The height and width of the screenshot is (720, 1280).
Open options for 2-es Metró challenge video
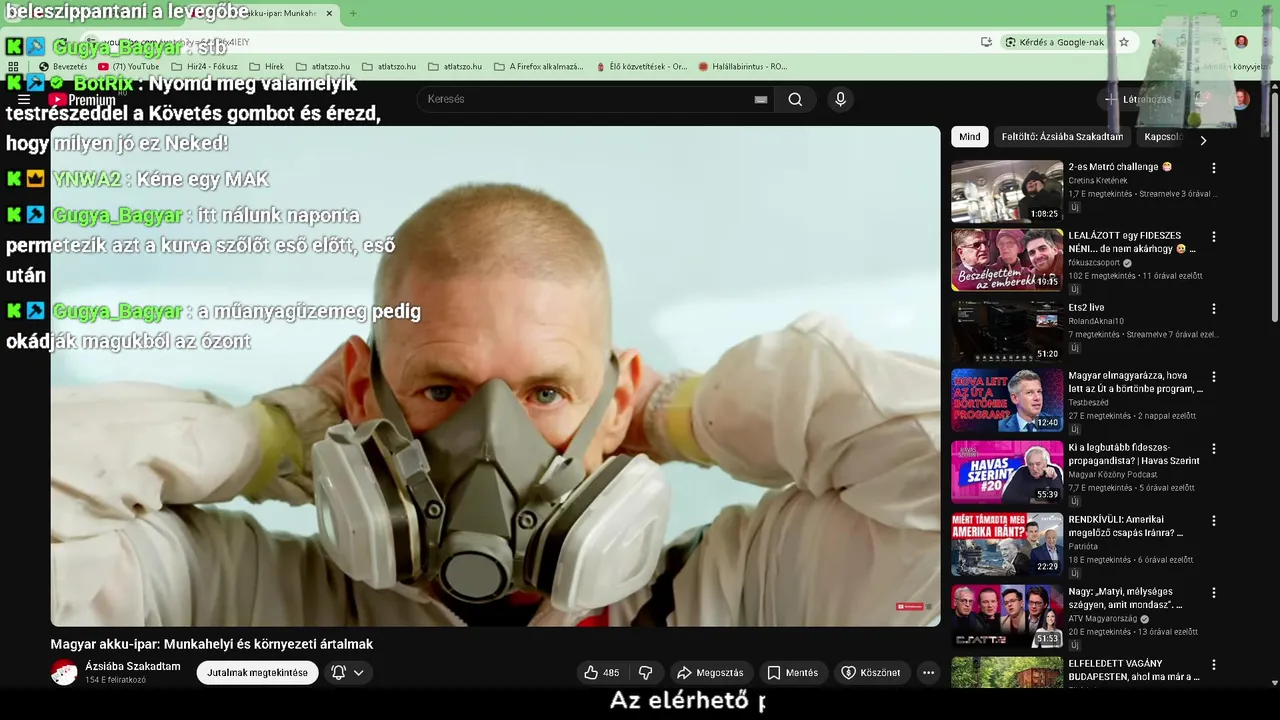(x=1214, y=168)
